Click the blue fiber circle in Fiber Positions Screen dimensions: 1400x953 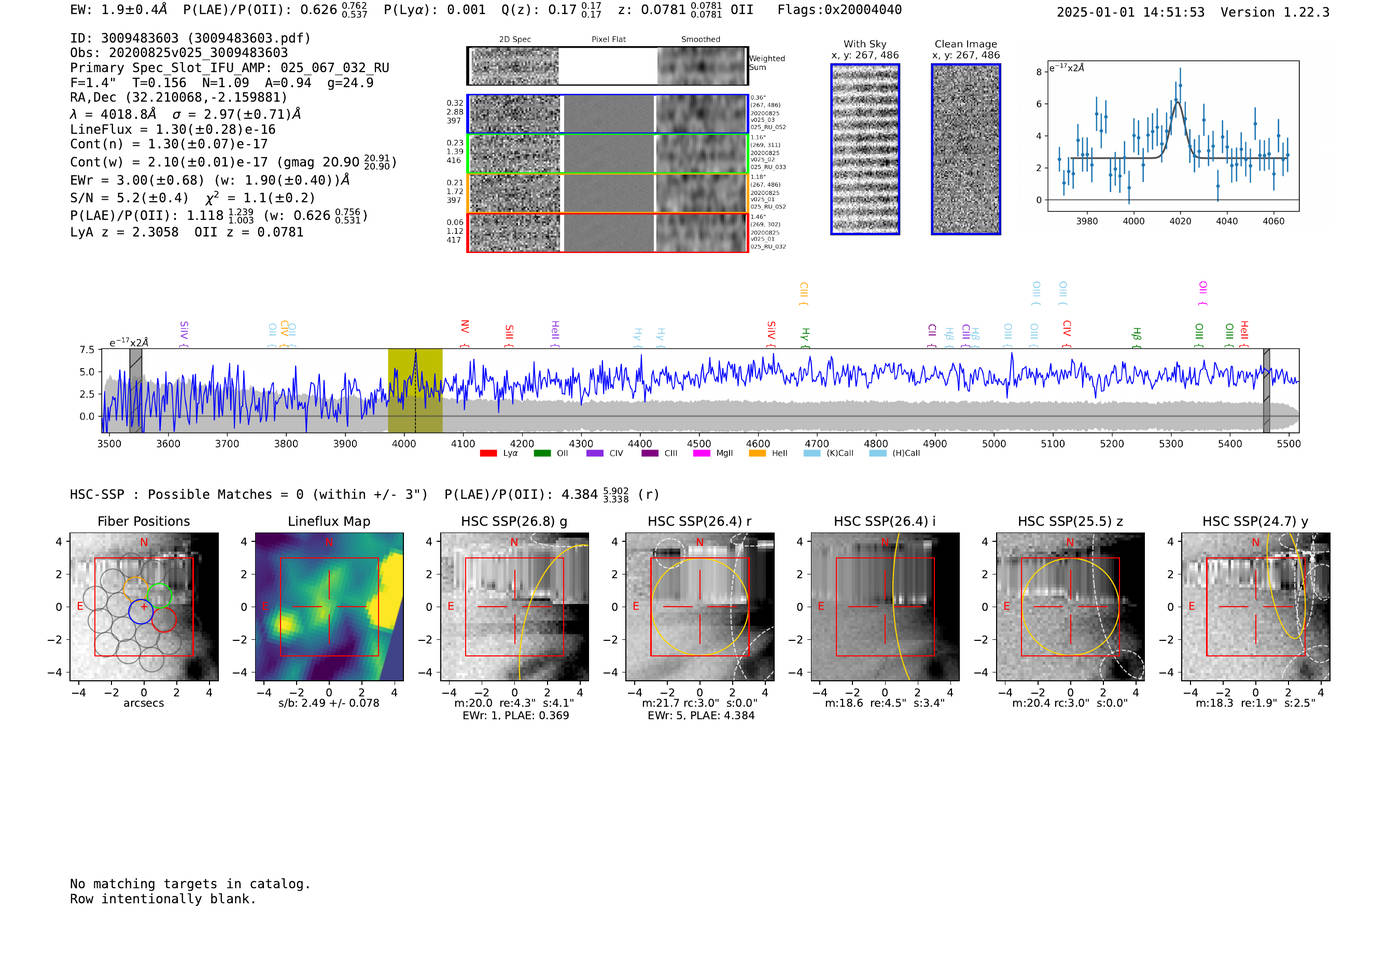pyautogui.click(x=141, y=610)
